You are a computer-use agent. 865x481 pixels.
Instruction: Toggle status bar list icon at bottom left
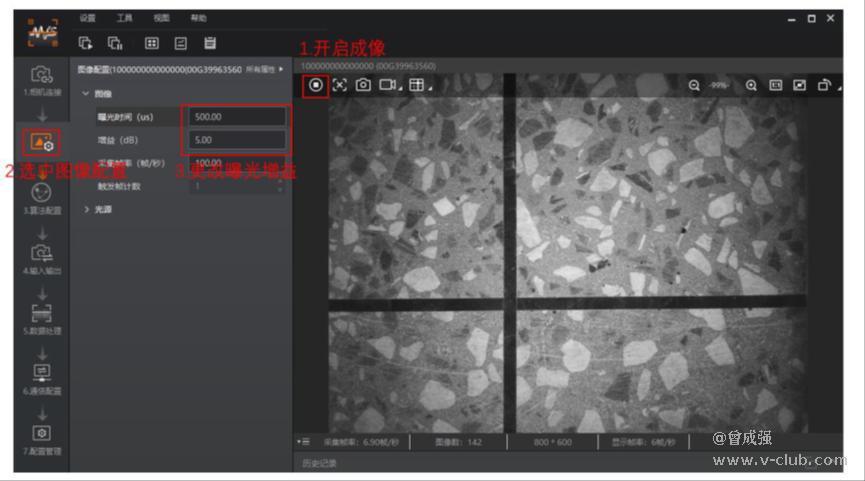click(x=303, y=442)
